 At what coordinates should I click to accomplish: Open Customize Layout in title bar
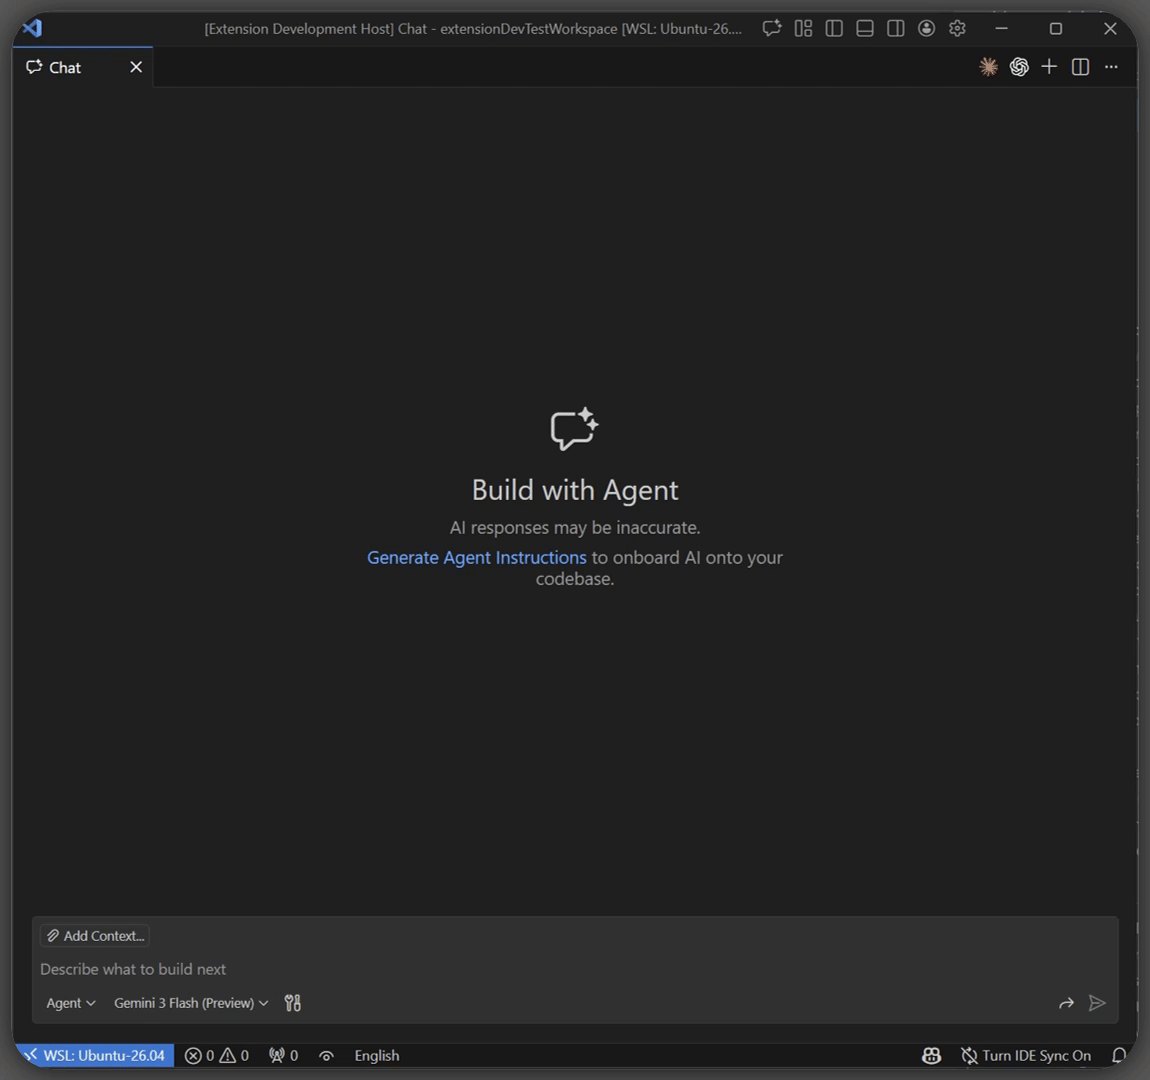(x=803, y=29)
